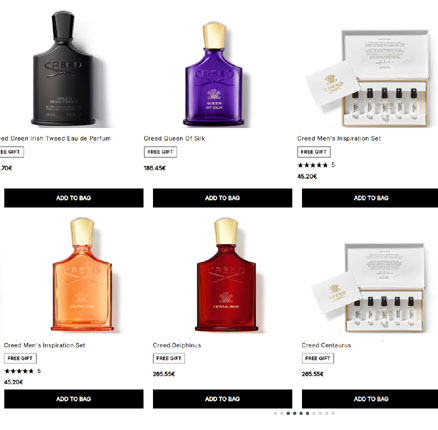Viewport: 438px width, 430px height.
Task: Open the red Centaurus bottle image
Action: point(226,274)
